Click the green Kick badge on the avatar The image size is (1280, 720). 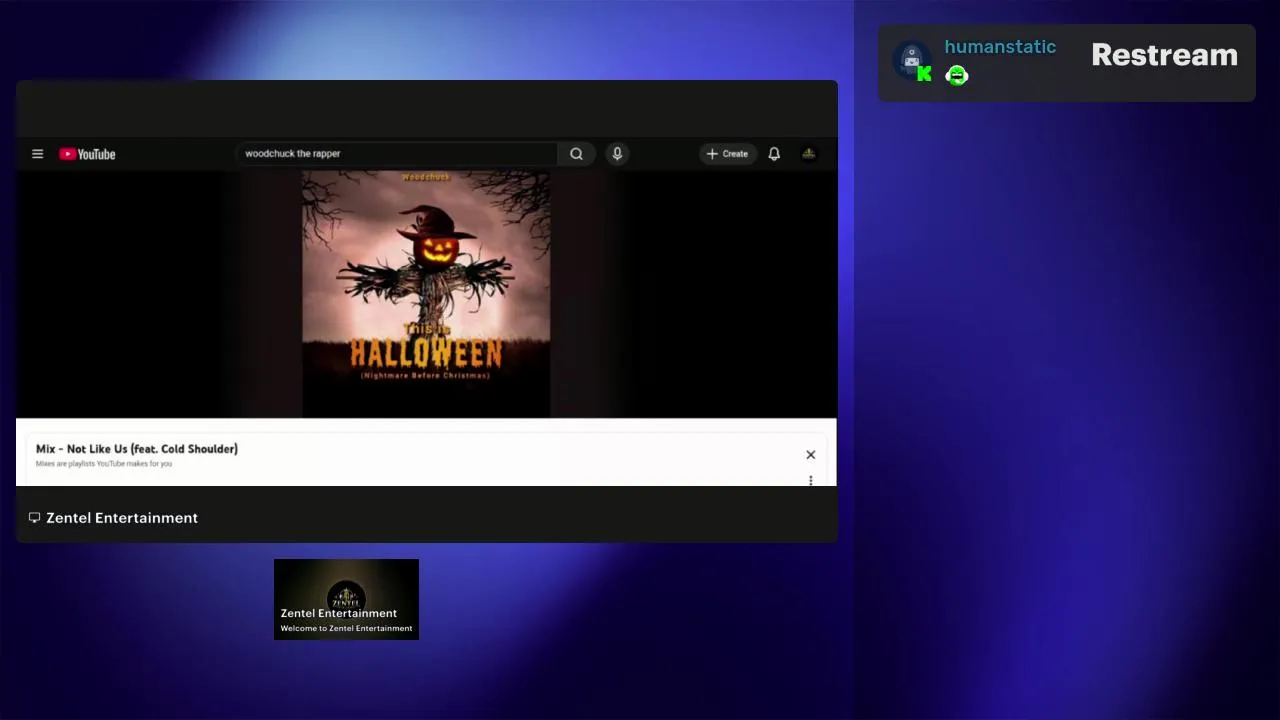point(925,74)
